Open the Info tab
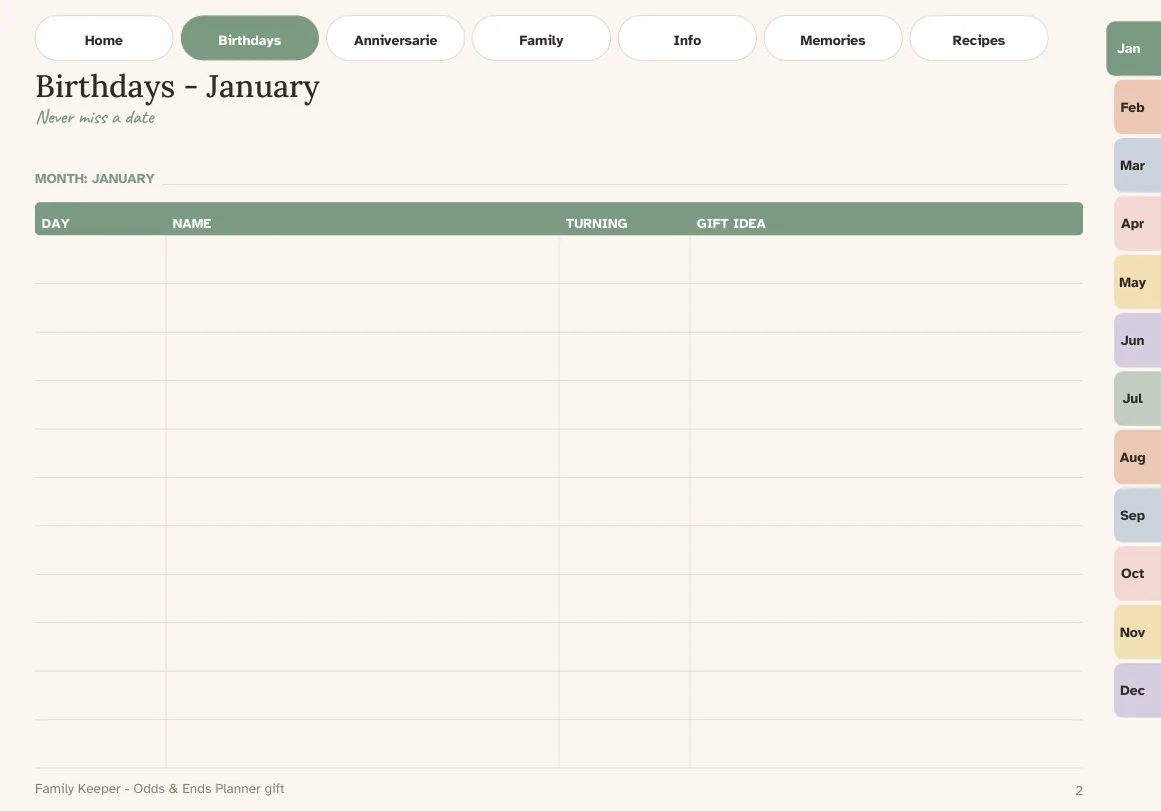Viewport: 1161px width, 811px height. click(687, 39)
